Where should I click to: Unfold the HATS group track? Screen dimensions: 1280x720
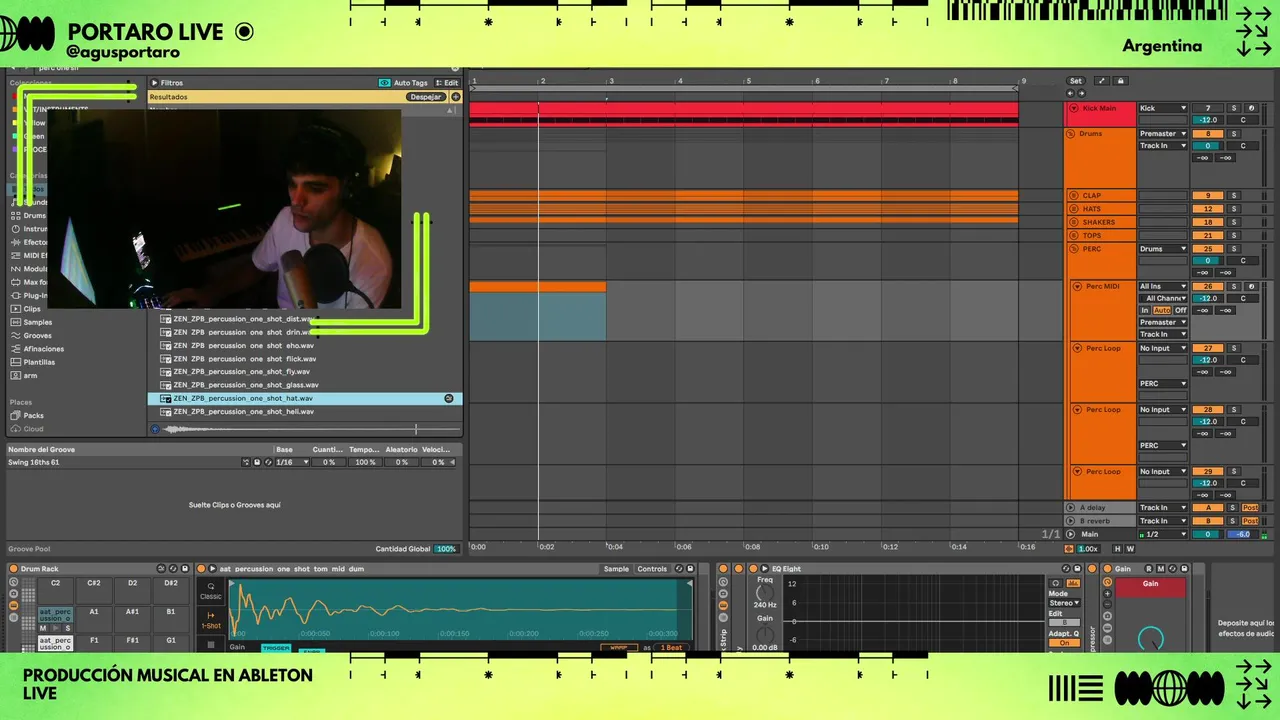click(1074, 209)
